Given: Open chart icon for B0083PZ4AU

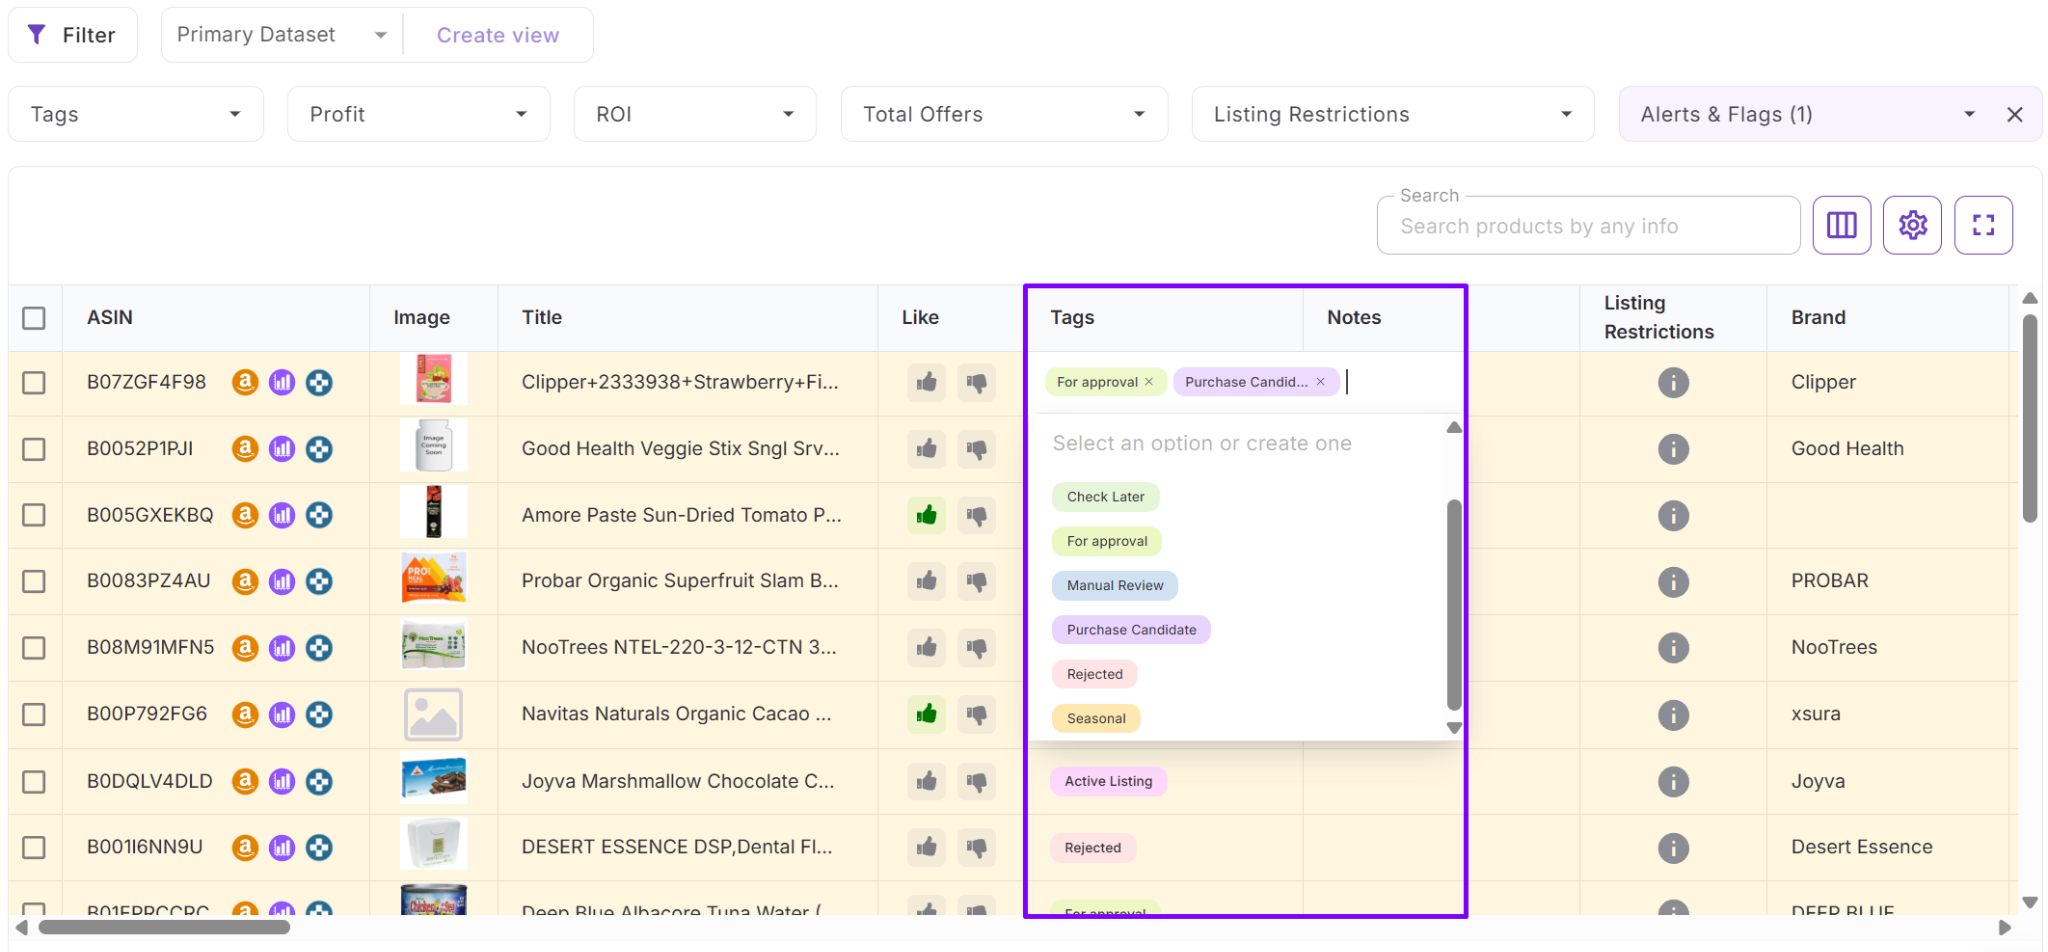Looking at the screenshot, I should pos(282,581).
